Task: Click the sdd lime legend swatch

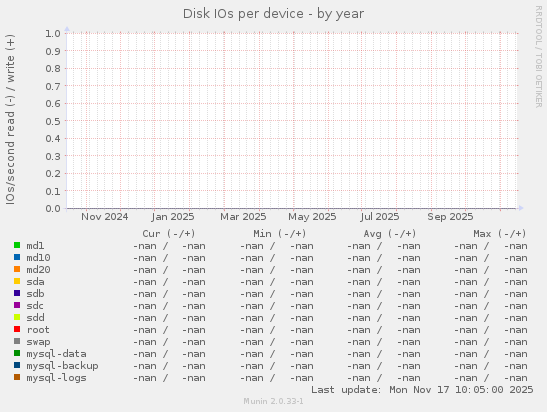Action: [17, 317]
